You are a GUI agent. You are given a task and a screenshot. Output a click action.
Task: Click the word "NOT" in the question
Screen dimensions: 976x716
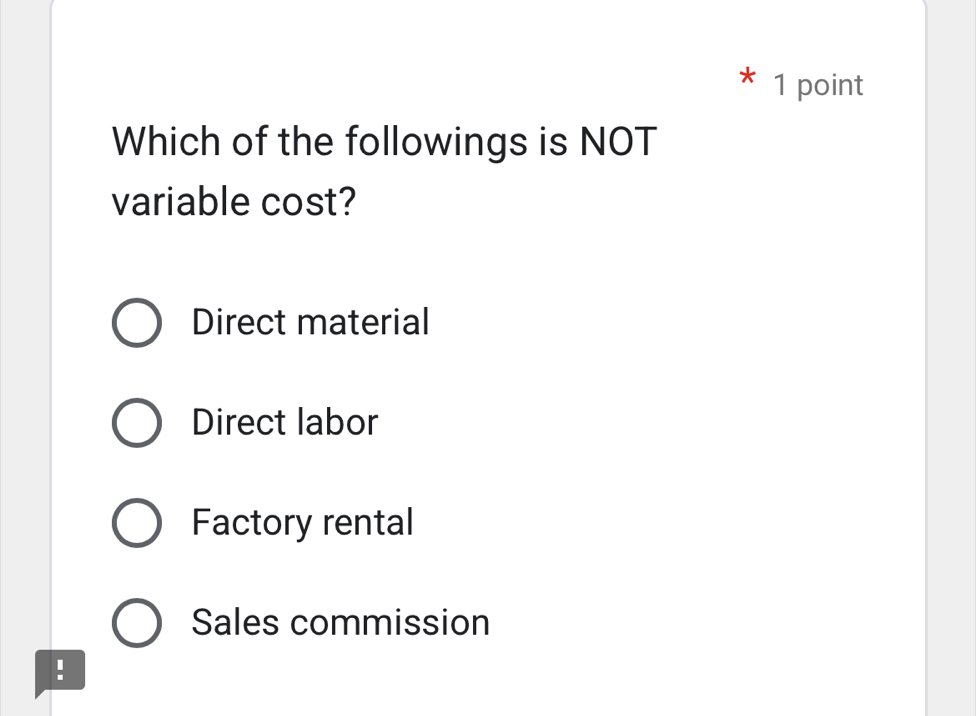click(619, 142)
